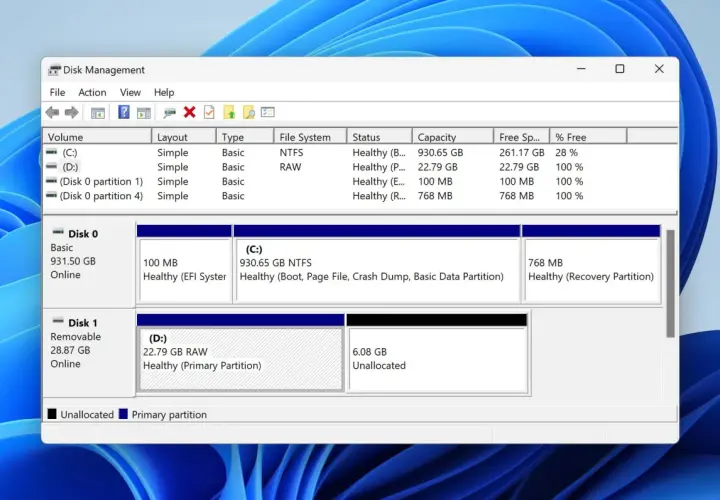720x500 pixels.
Task: Sort by the Capacity column header
Action: click(x=453, y=137)
